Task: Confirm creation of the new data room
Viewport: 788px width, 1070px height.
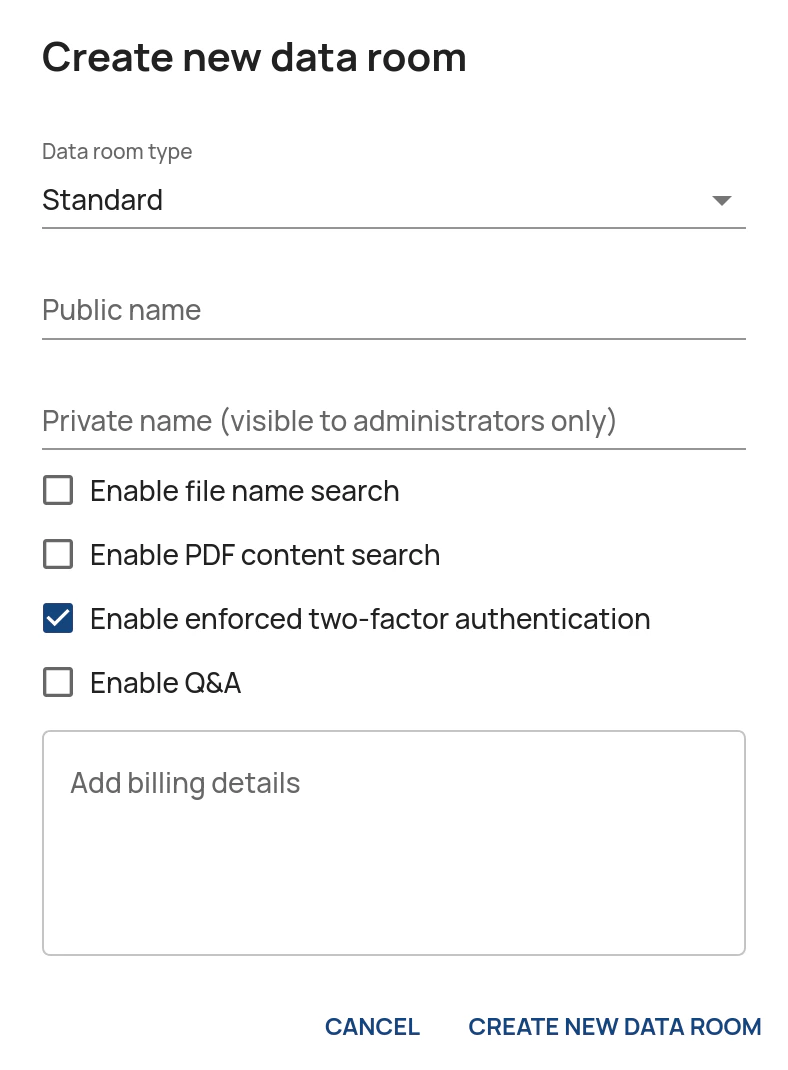Action: 615,1026
